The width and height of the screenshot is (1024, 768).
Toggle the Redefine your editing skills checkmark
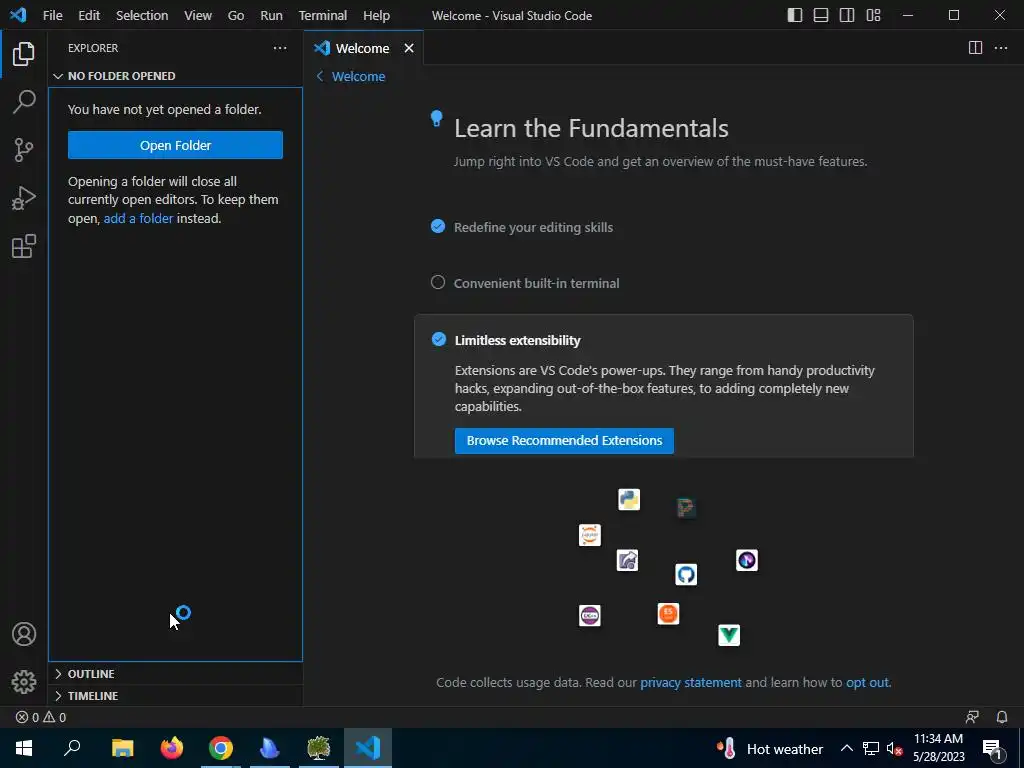[x=438, y=227]
